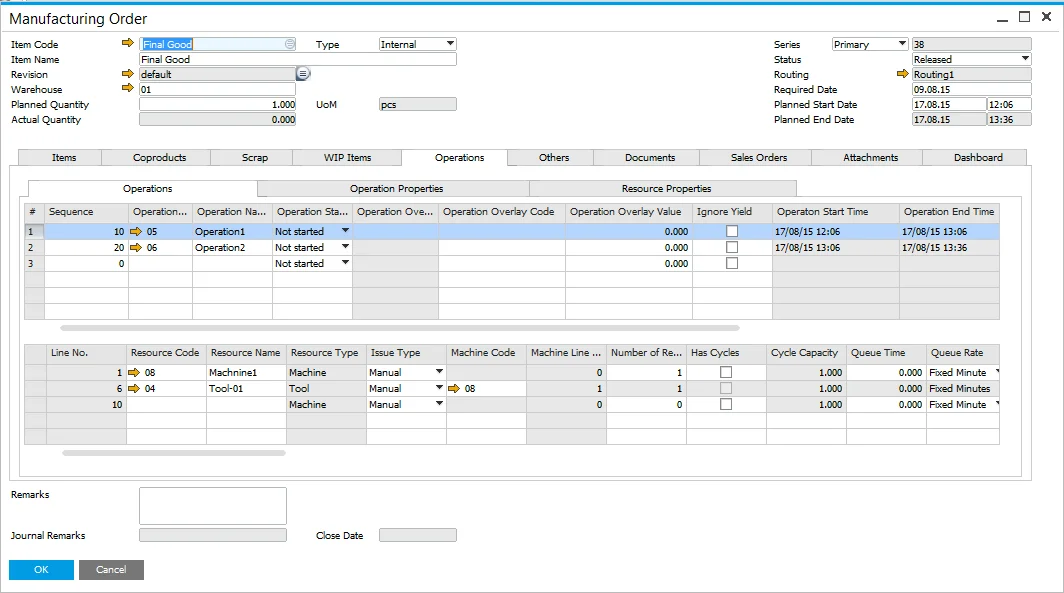
Task: Click the link arrow beside resource code 08
Action: click(x=136, y=372)
